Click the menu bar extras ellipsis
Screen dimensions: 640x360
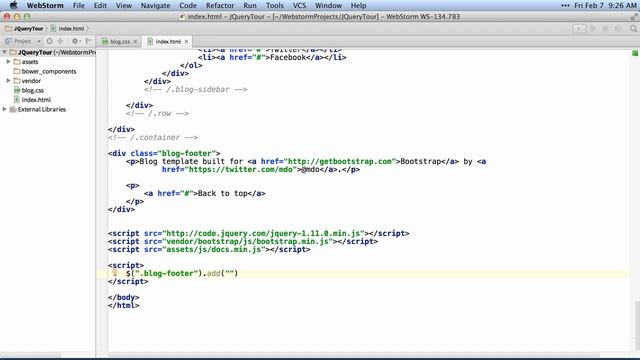click(x=565, y=5)
